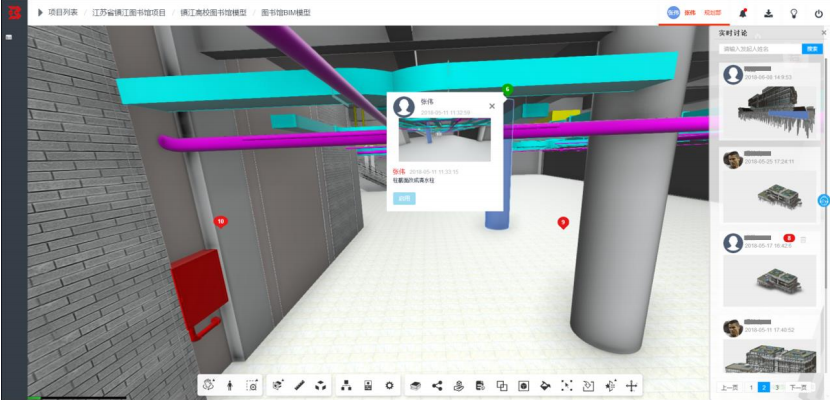Click the screenshot capture tool icon
830x400 pixels.
(x=252, y=386)
